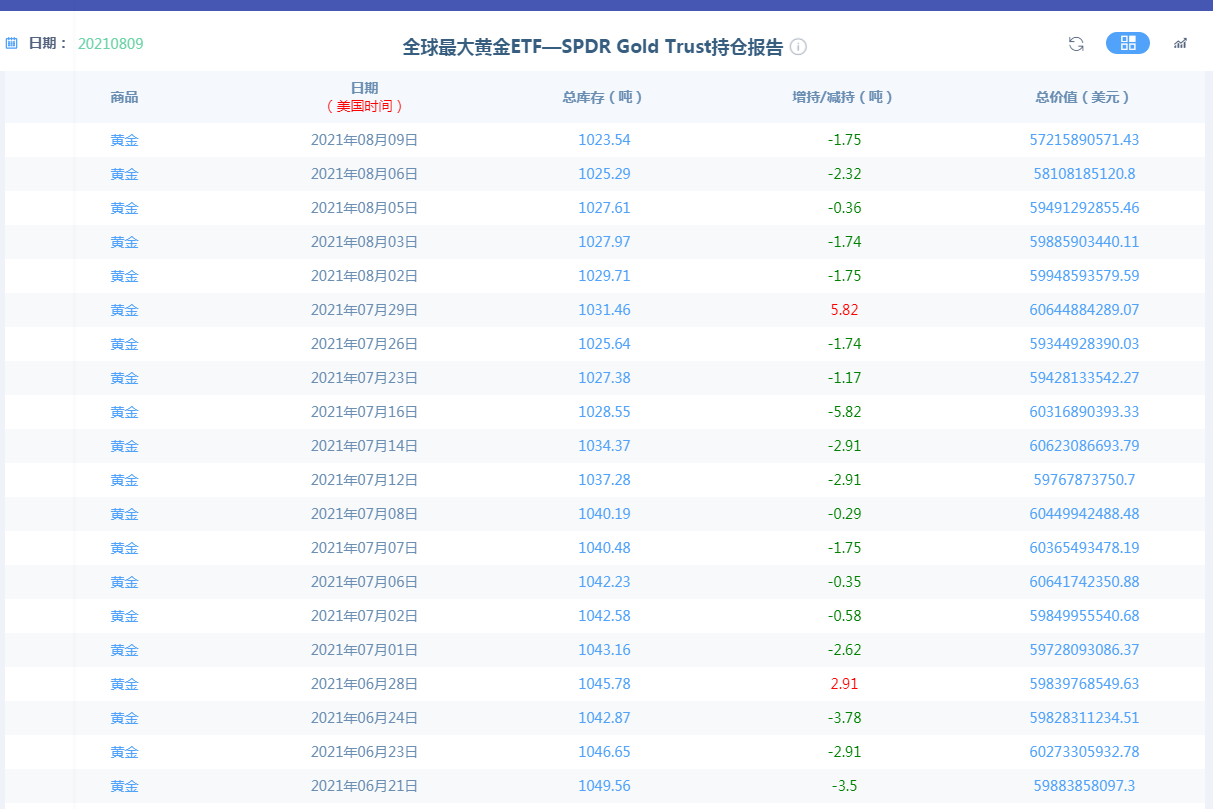The width and height of the screenshot is (1213, 809).
Task: Click the change value -0.29
Action: tap(845, 514)
